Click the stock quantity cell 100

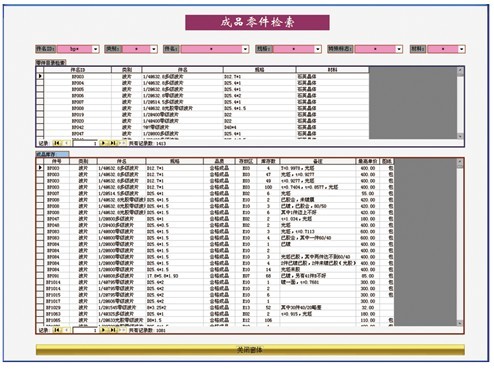point(268,187)
